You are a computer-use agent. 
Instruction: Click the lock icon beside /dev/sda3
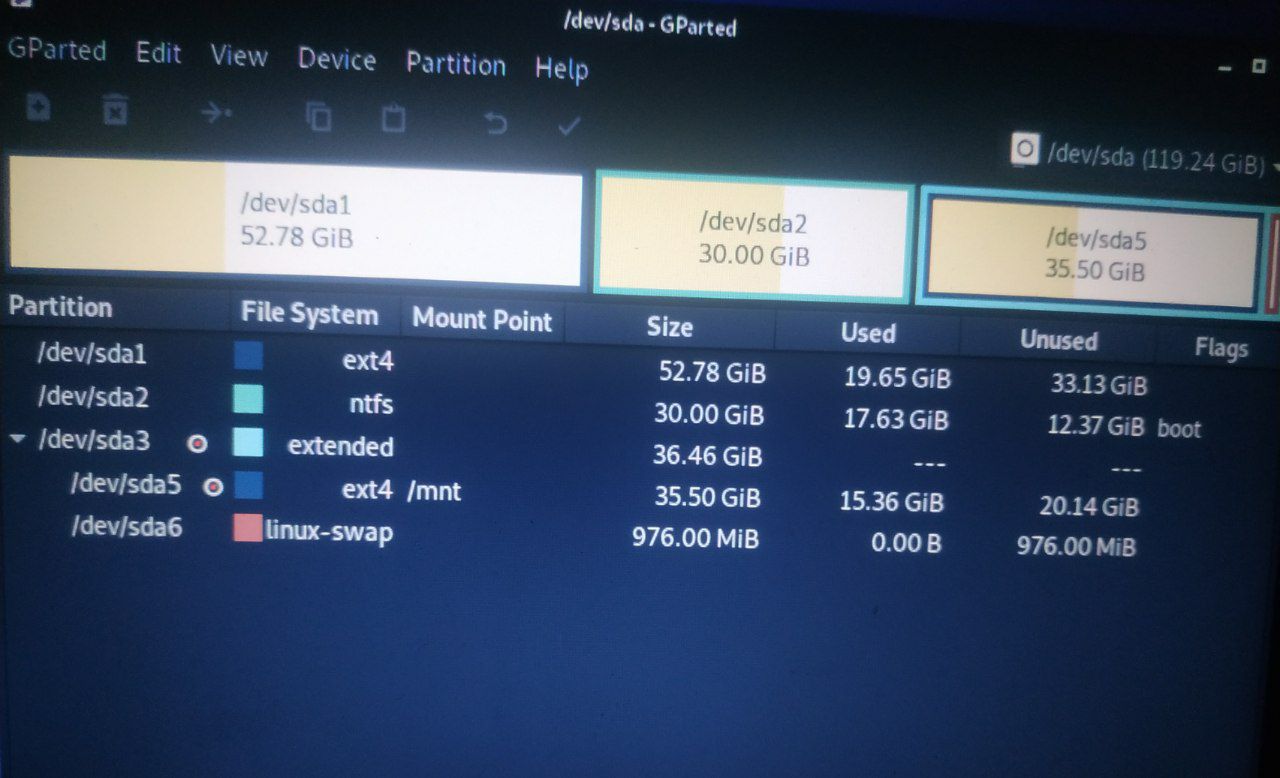point(198,443)
